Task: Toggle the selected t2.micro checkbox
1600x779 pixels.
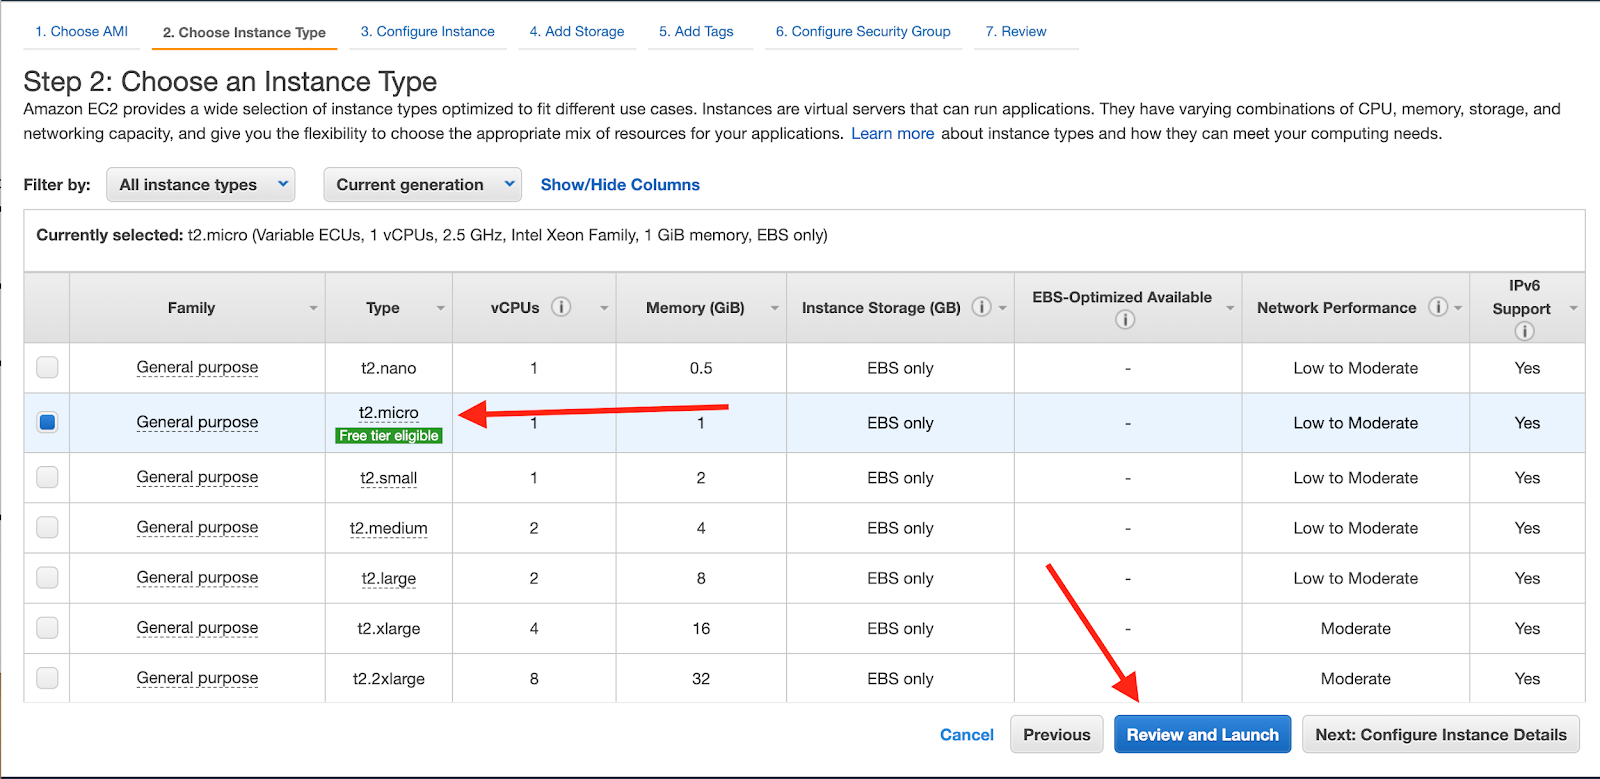Action: click(47, 422)
